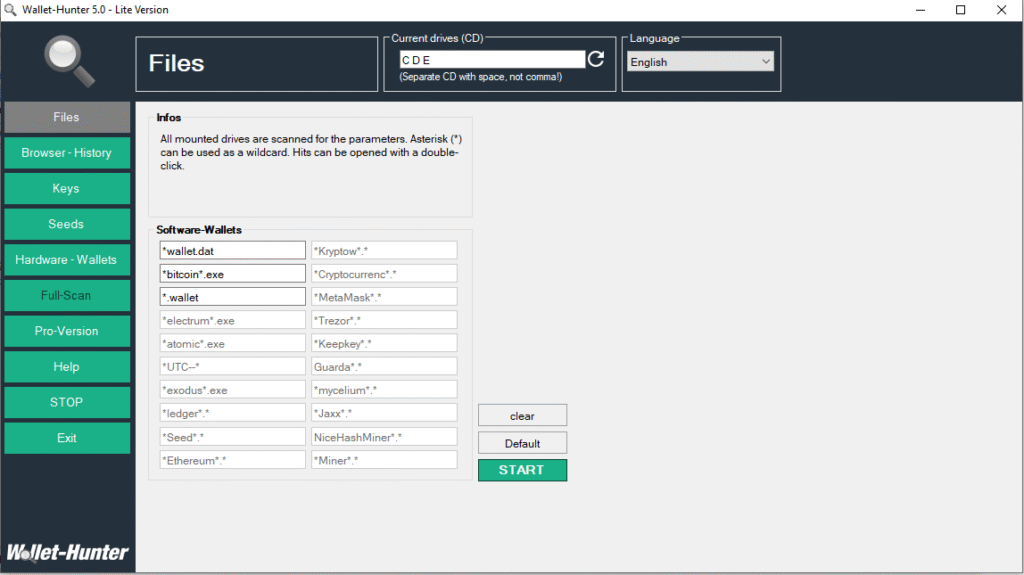Click the Infos description text
This screenshot has width=1024, height=575.
[x=311, y=152]
